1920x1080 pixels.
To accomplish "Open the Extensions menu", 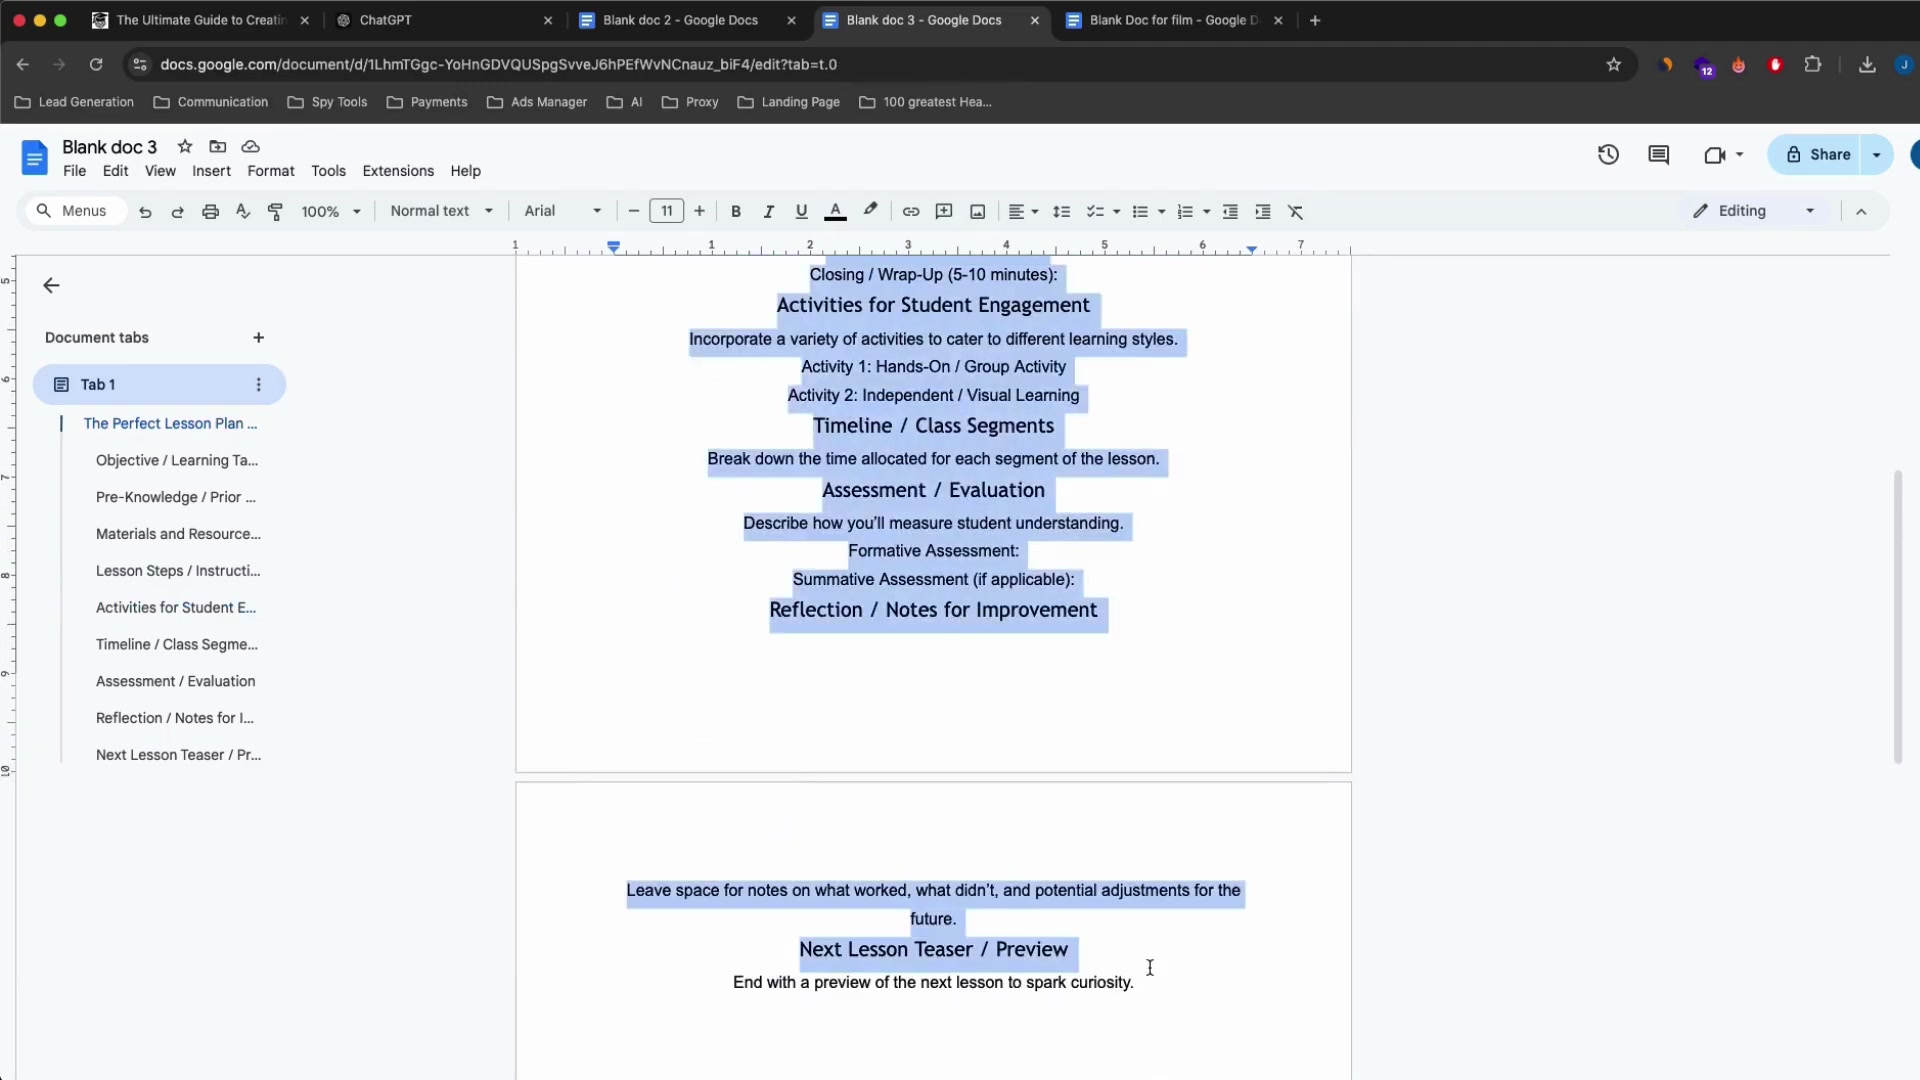I will [398, 171].
